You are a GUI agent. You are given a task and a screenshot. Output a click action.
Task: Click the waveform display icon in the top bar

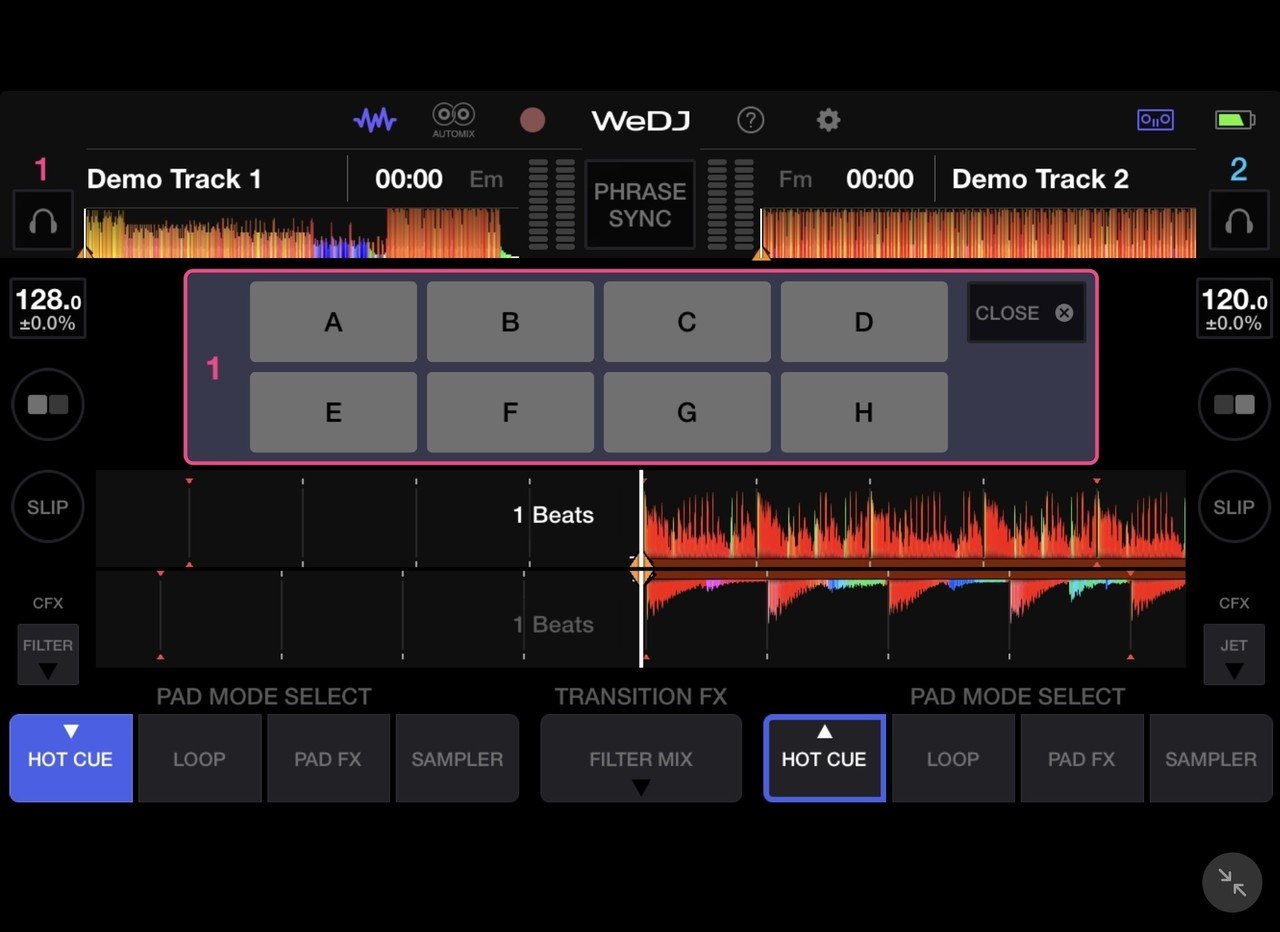[x=374, y=119]
